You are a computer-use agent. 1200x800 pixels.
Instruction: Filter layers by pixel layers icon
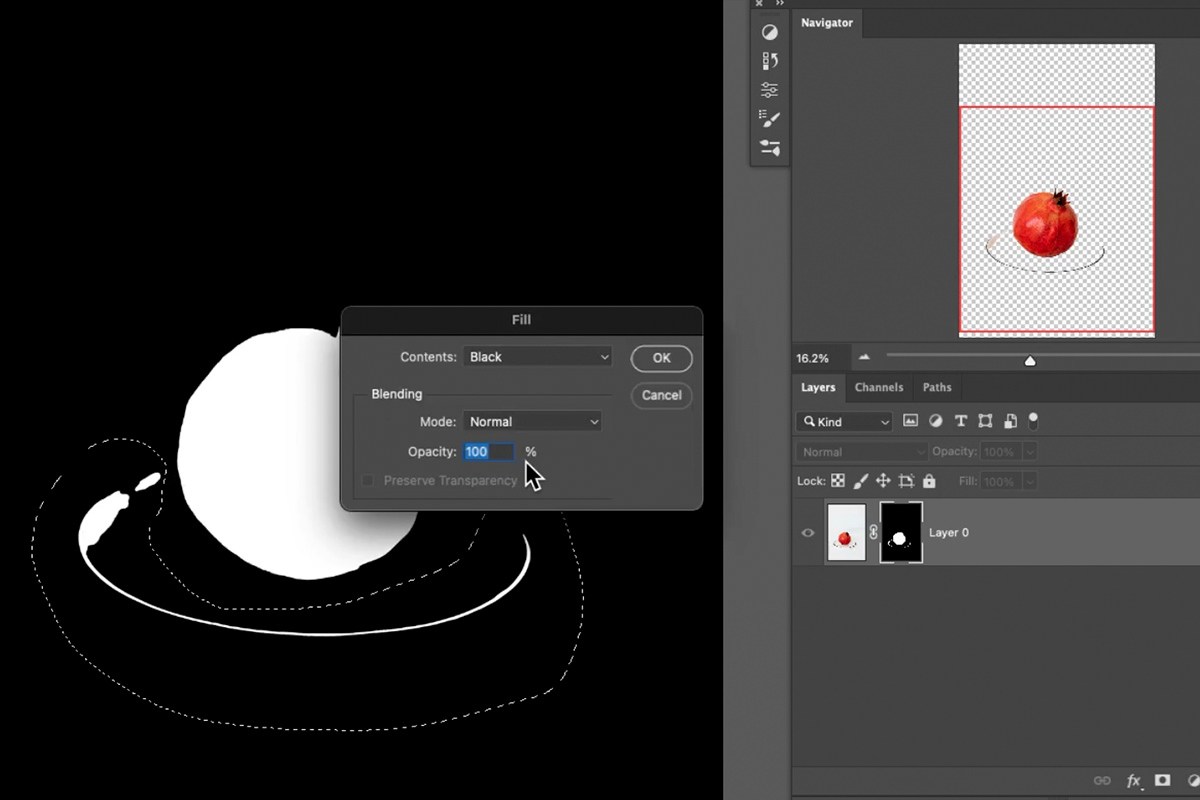click(x=911, y=421)
